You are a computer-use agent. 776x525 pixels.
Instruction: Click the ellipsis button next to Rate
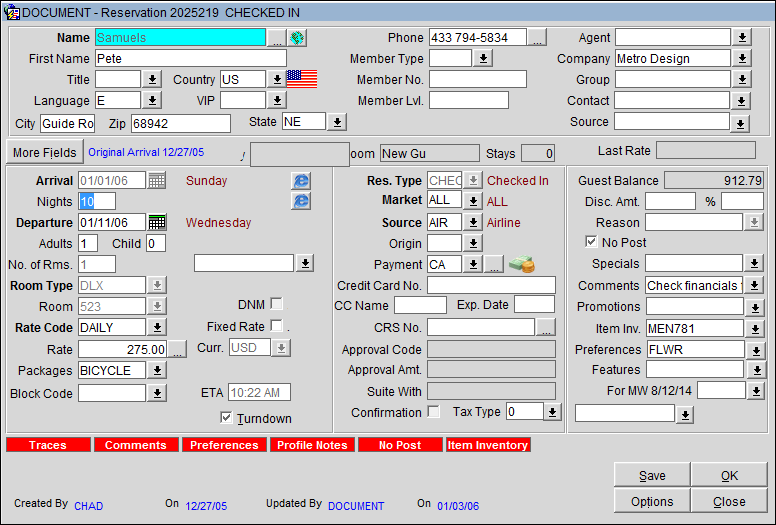(x=177, y=350)
